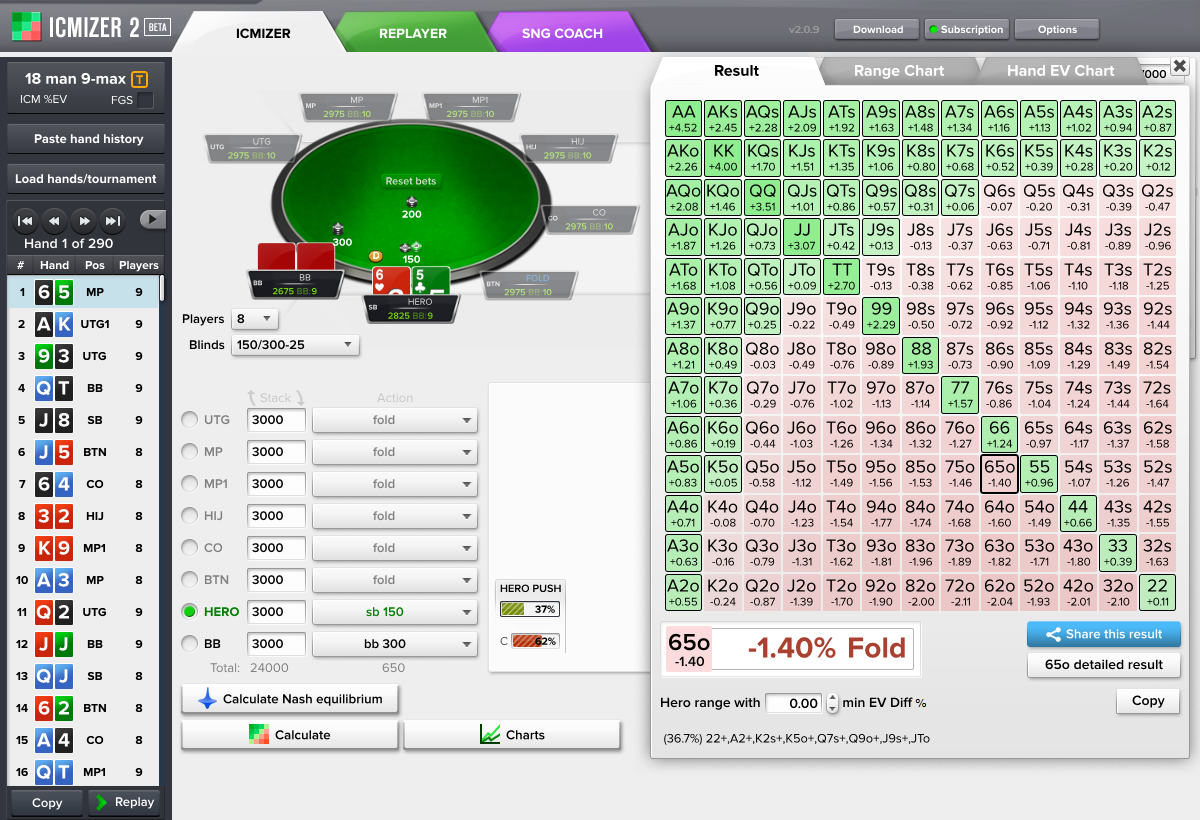Select the MP radio button
The height and width of the screenshot is (820, 1200).
coord(189,452)
